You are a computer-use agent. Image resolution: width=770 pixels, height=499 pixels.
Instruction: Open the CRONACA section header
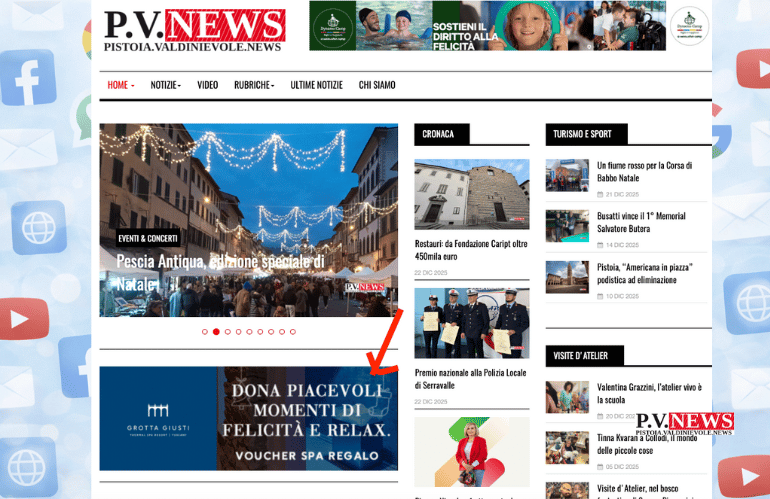[x=441, y=134]
